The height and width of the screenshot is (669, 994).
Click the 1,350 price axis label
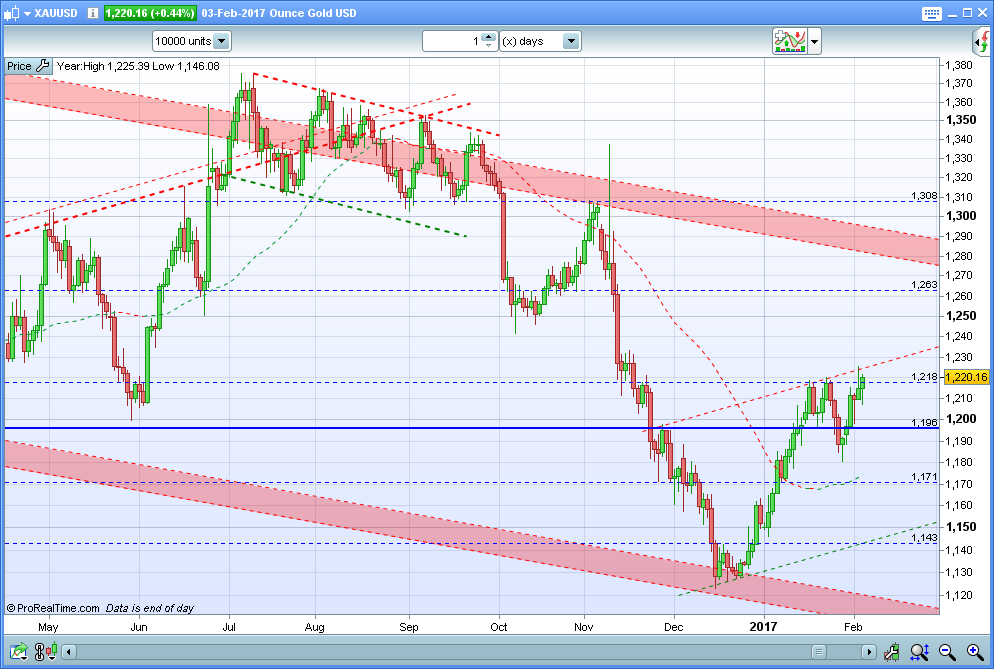(961, 120)
